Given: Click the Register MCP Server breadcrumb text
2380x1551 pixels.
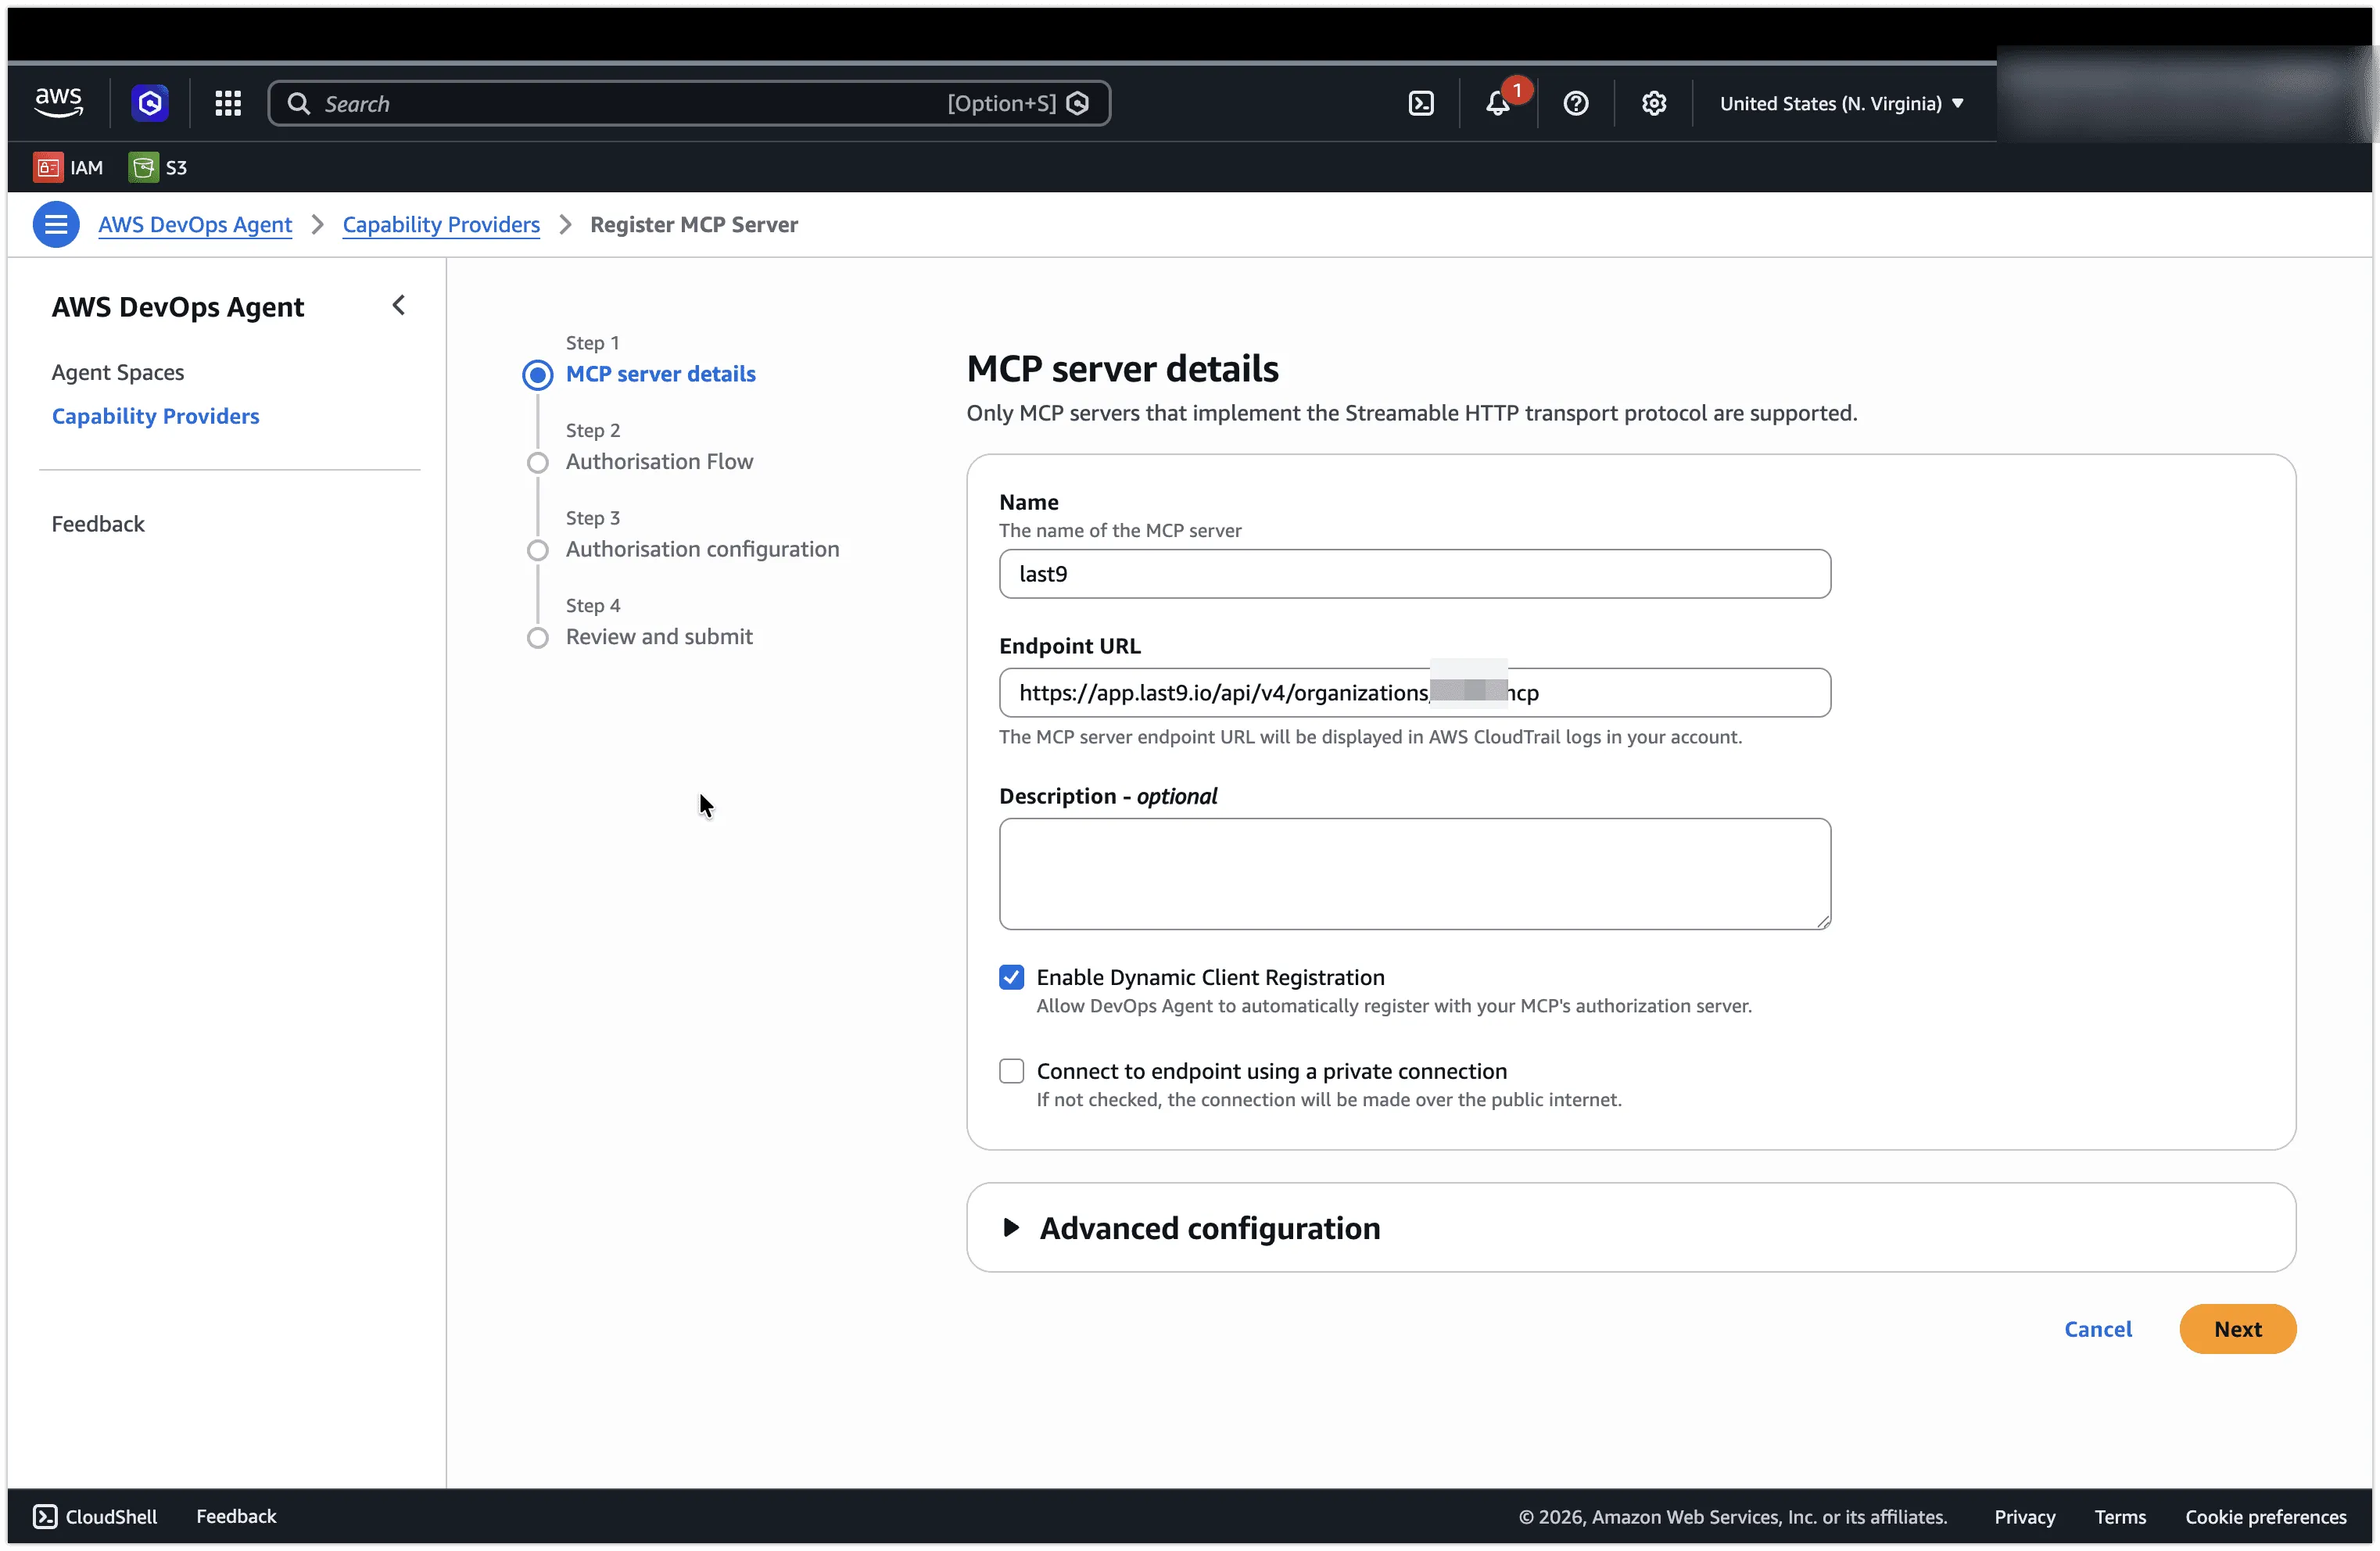Looking at the screenshot, I should pos(694,224).
